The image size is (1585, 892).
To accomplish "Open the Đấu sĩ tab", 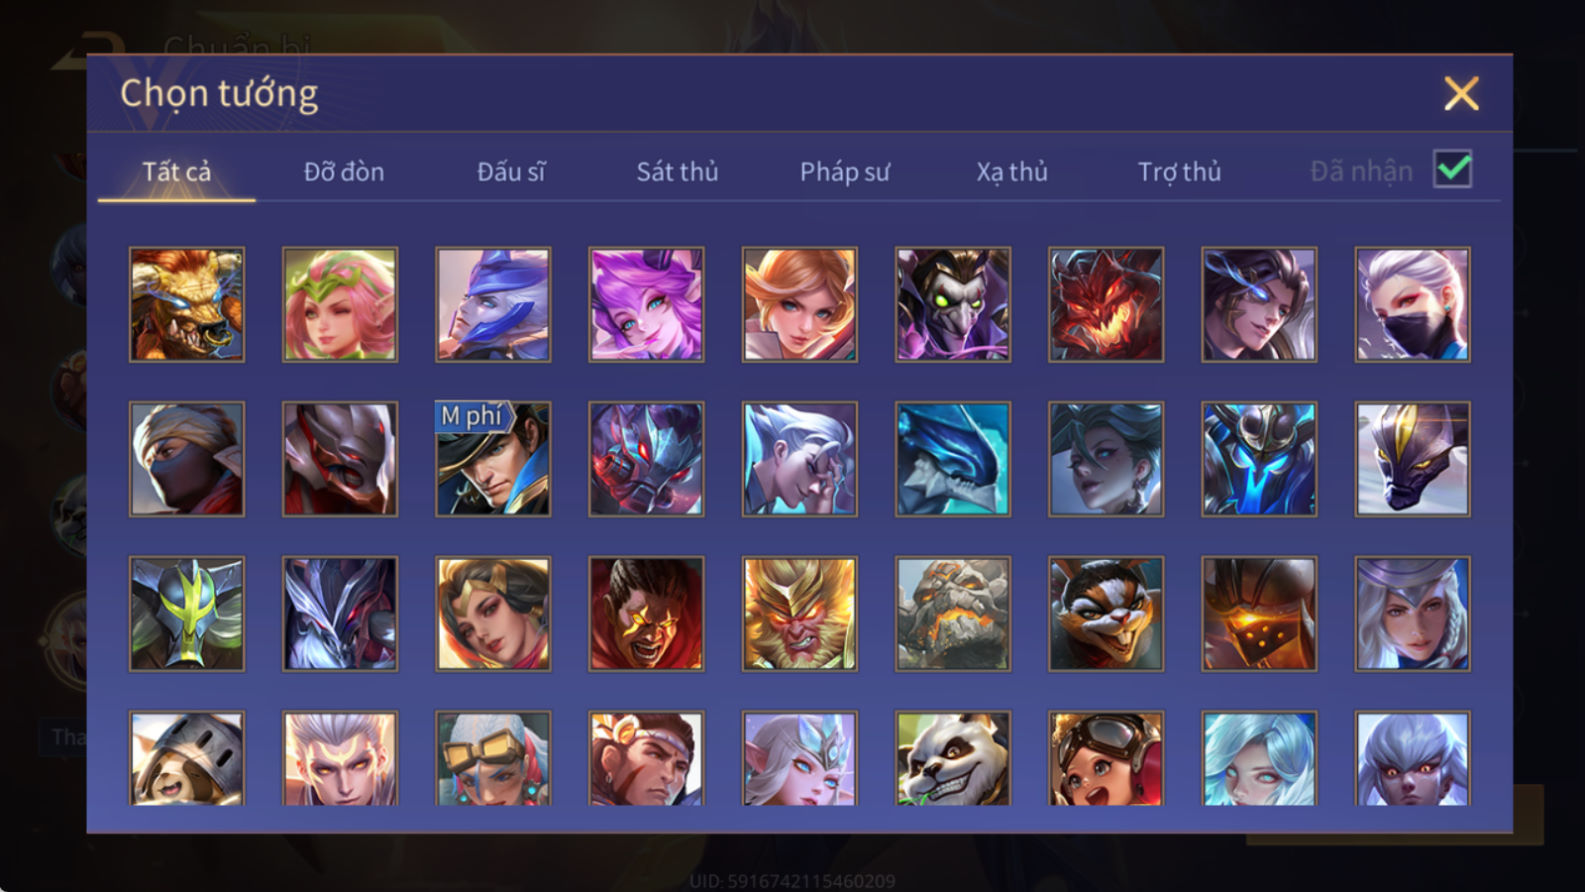I will click(511, 172).
